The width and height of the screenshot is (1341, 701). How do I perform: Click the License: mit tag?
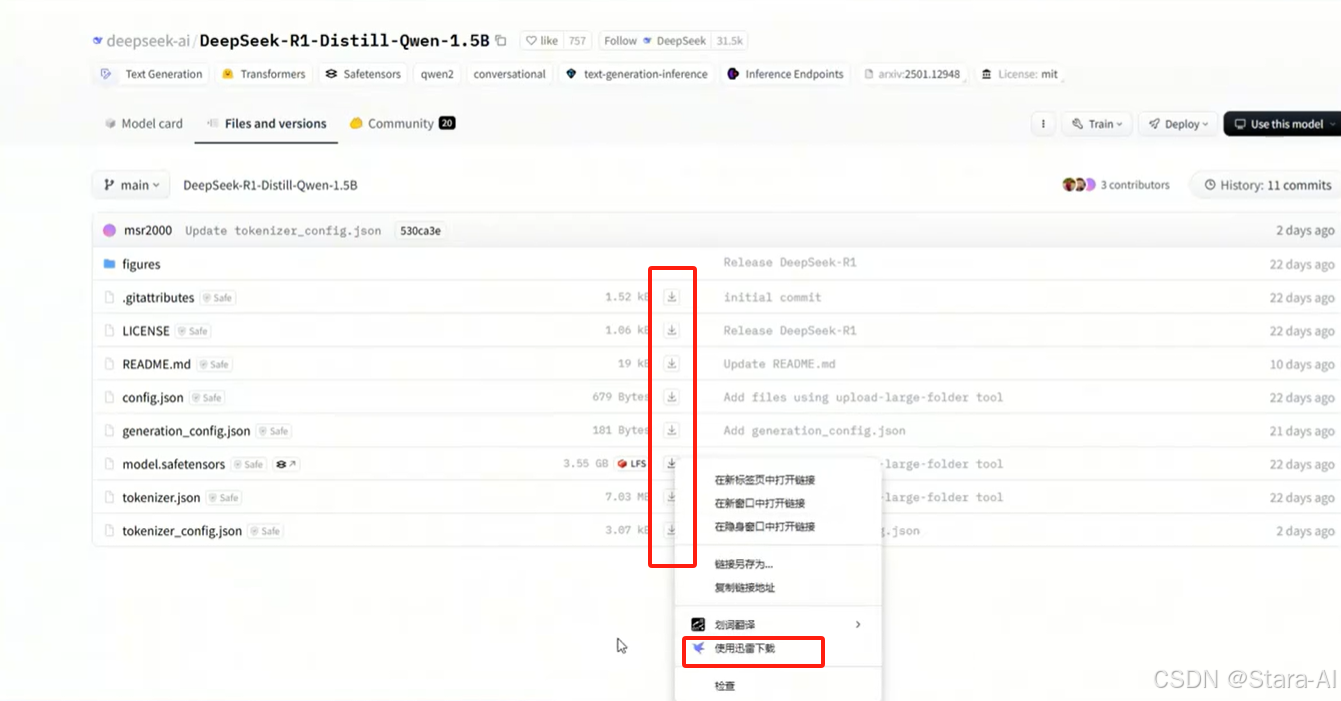1019,74
